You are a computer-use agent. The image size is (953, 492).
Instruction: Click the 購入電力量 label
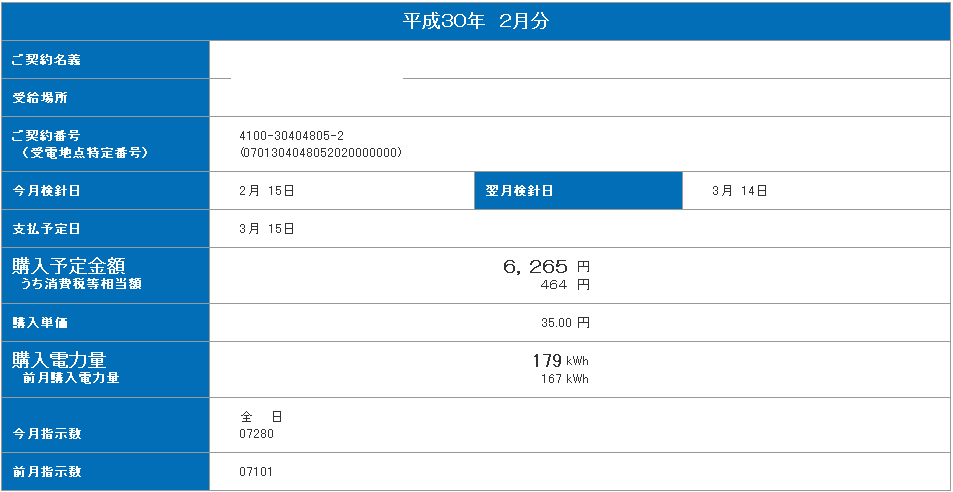pyautogui.click(x=59, y=360)
